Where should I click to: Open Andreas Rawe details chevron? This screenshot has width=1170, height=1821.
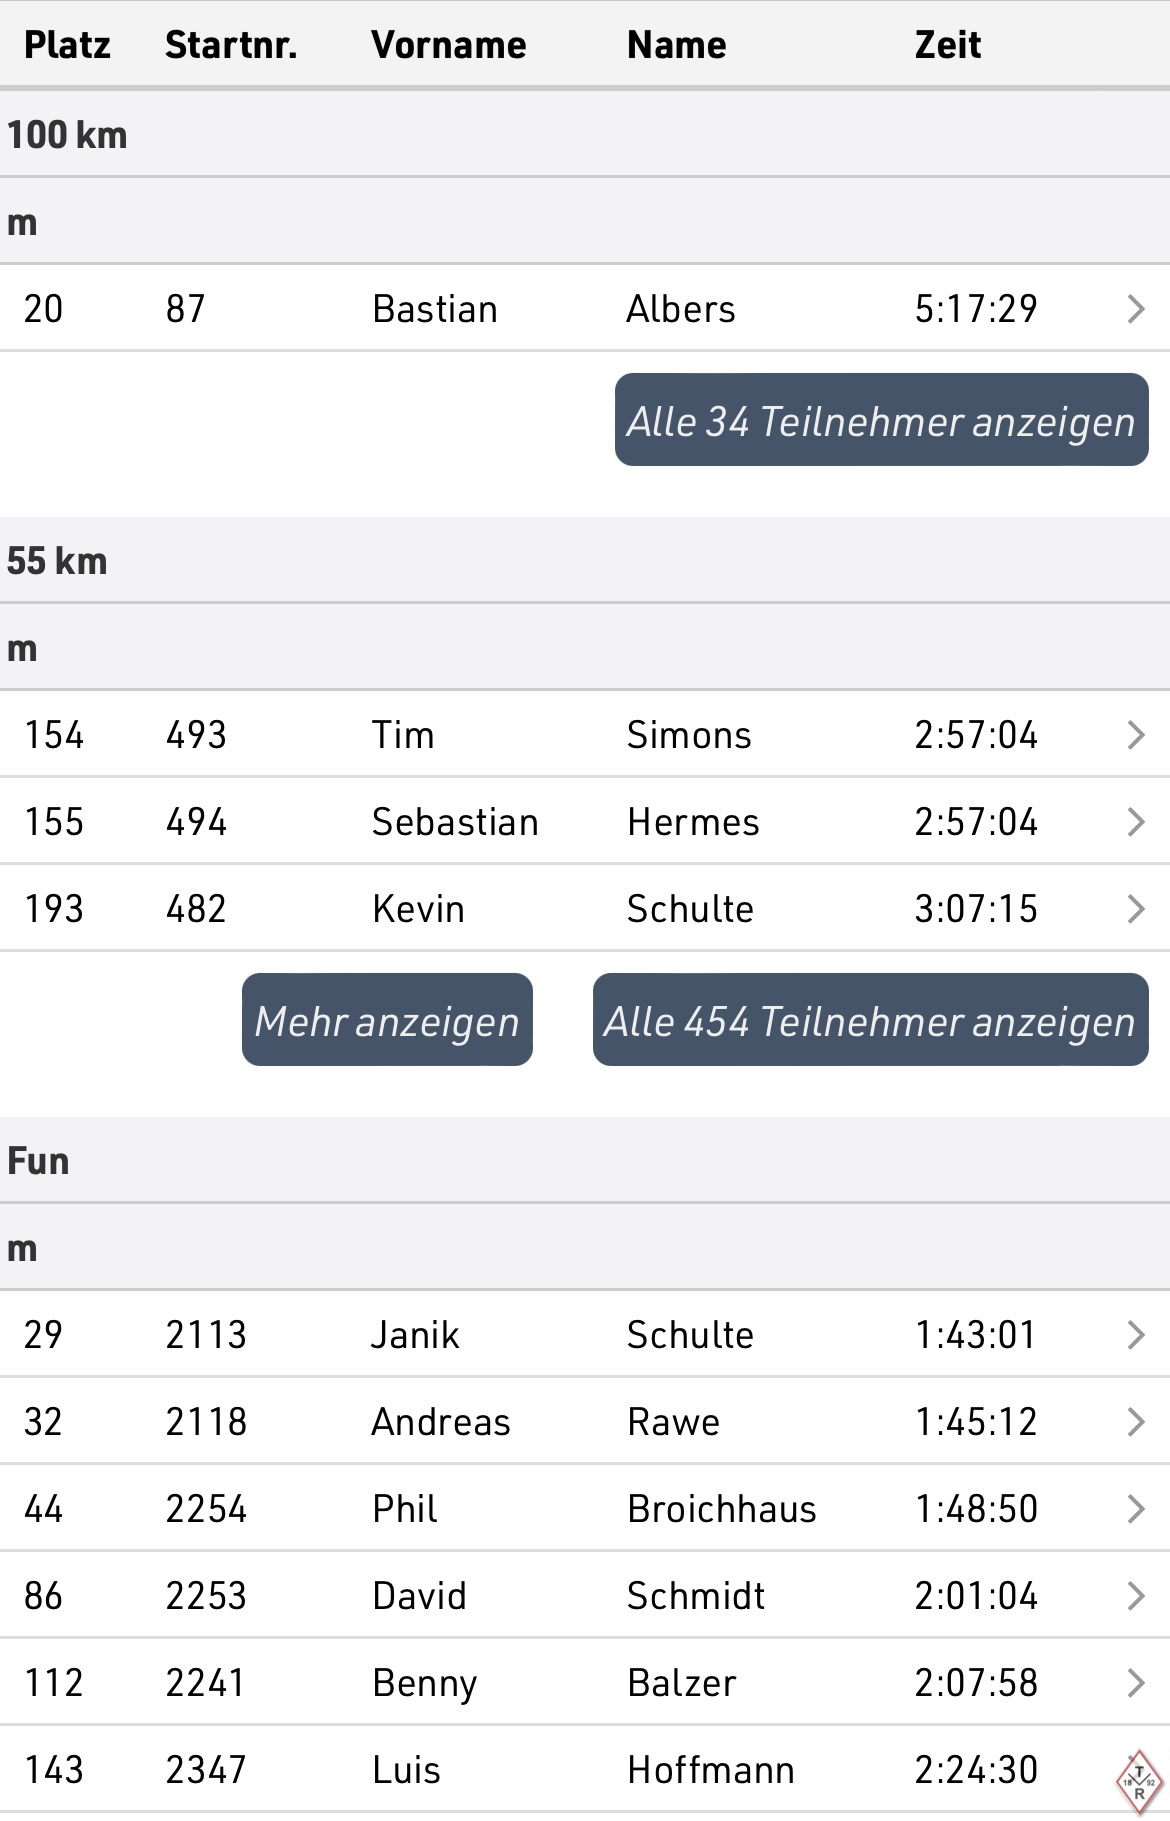1135,1422
